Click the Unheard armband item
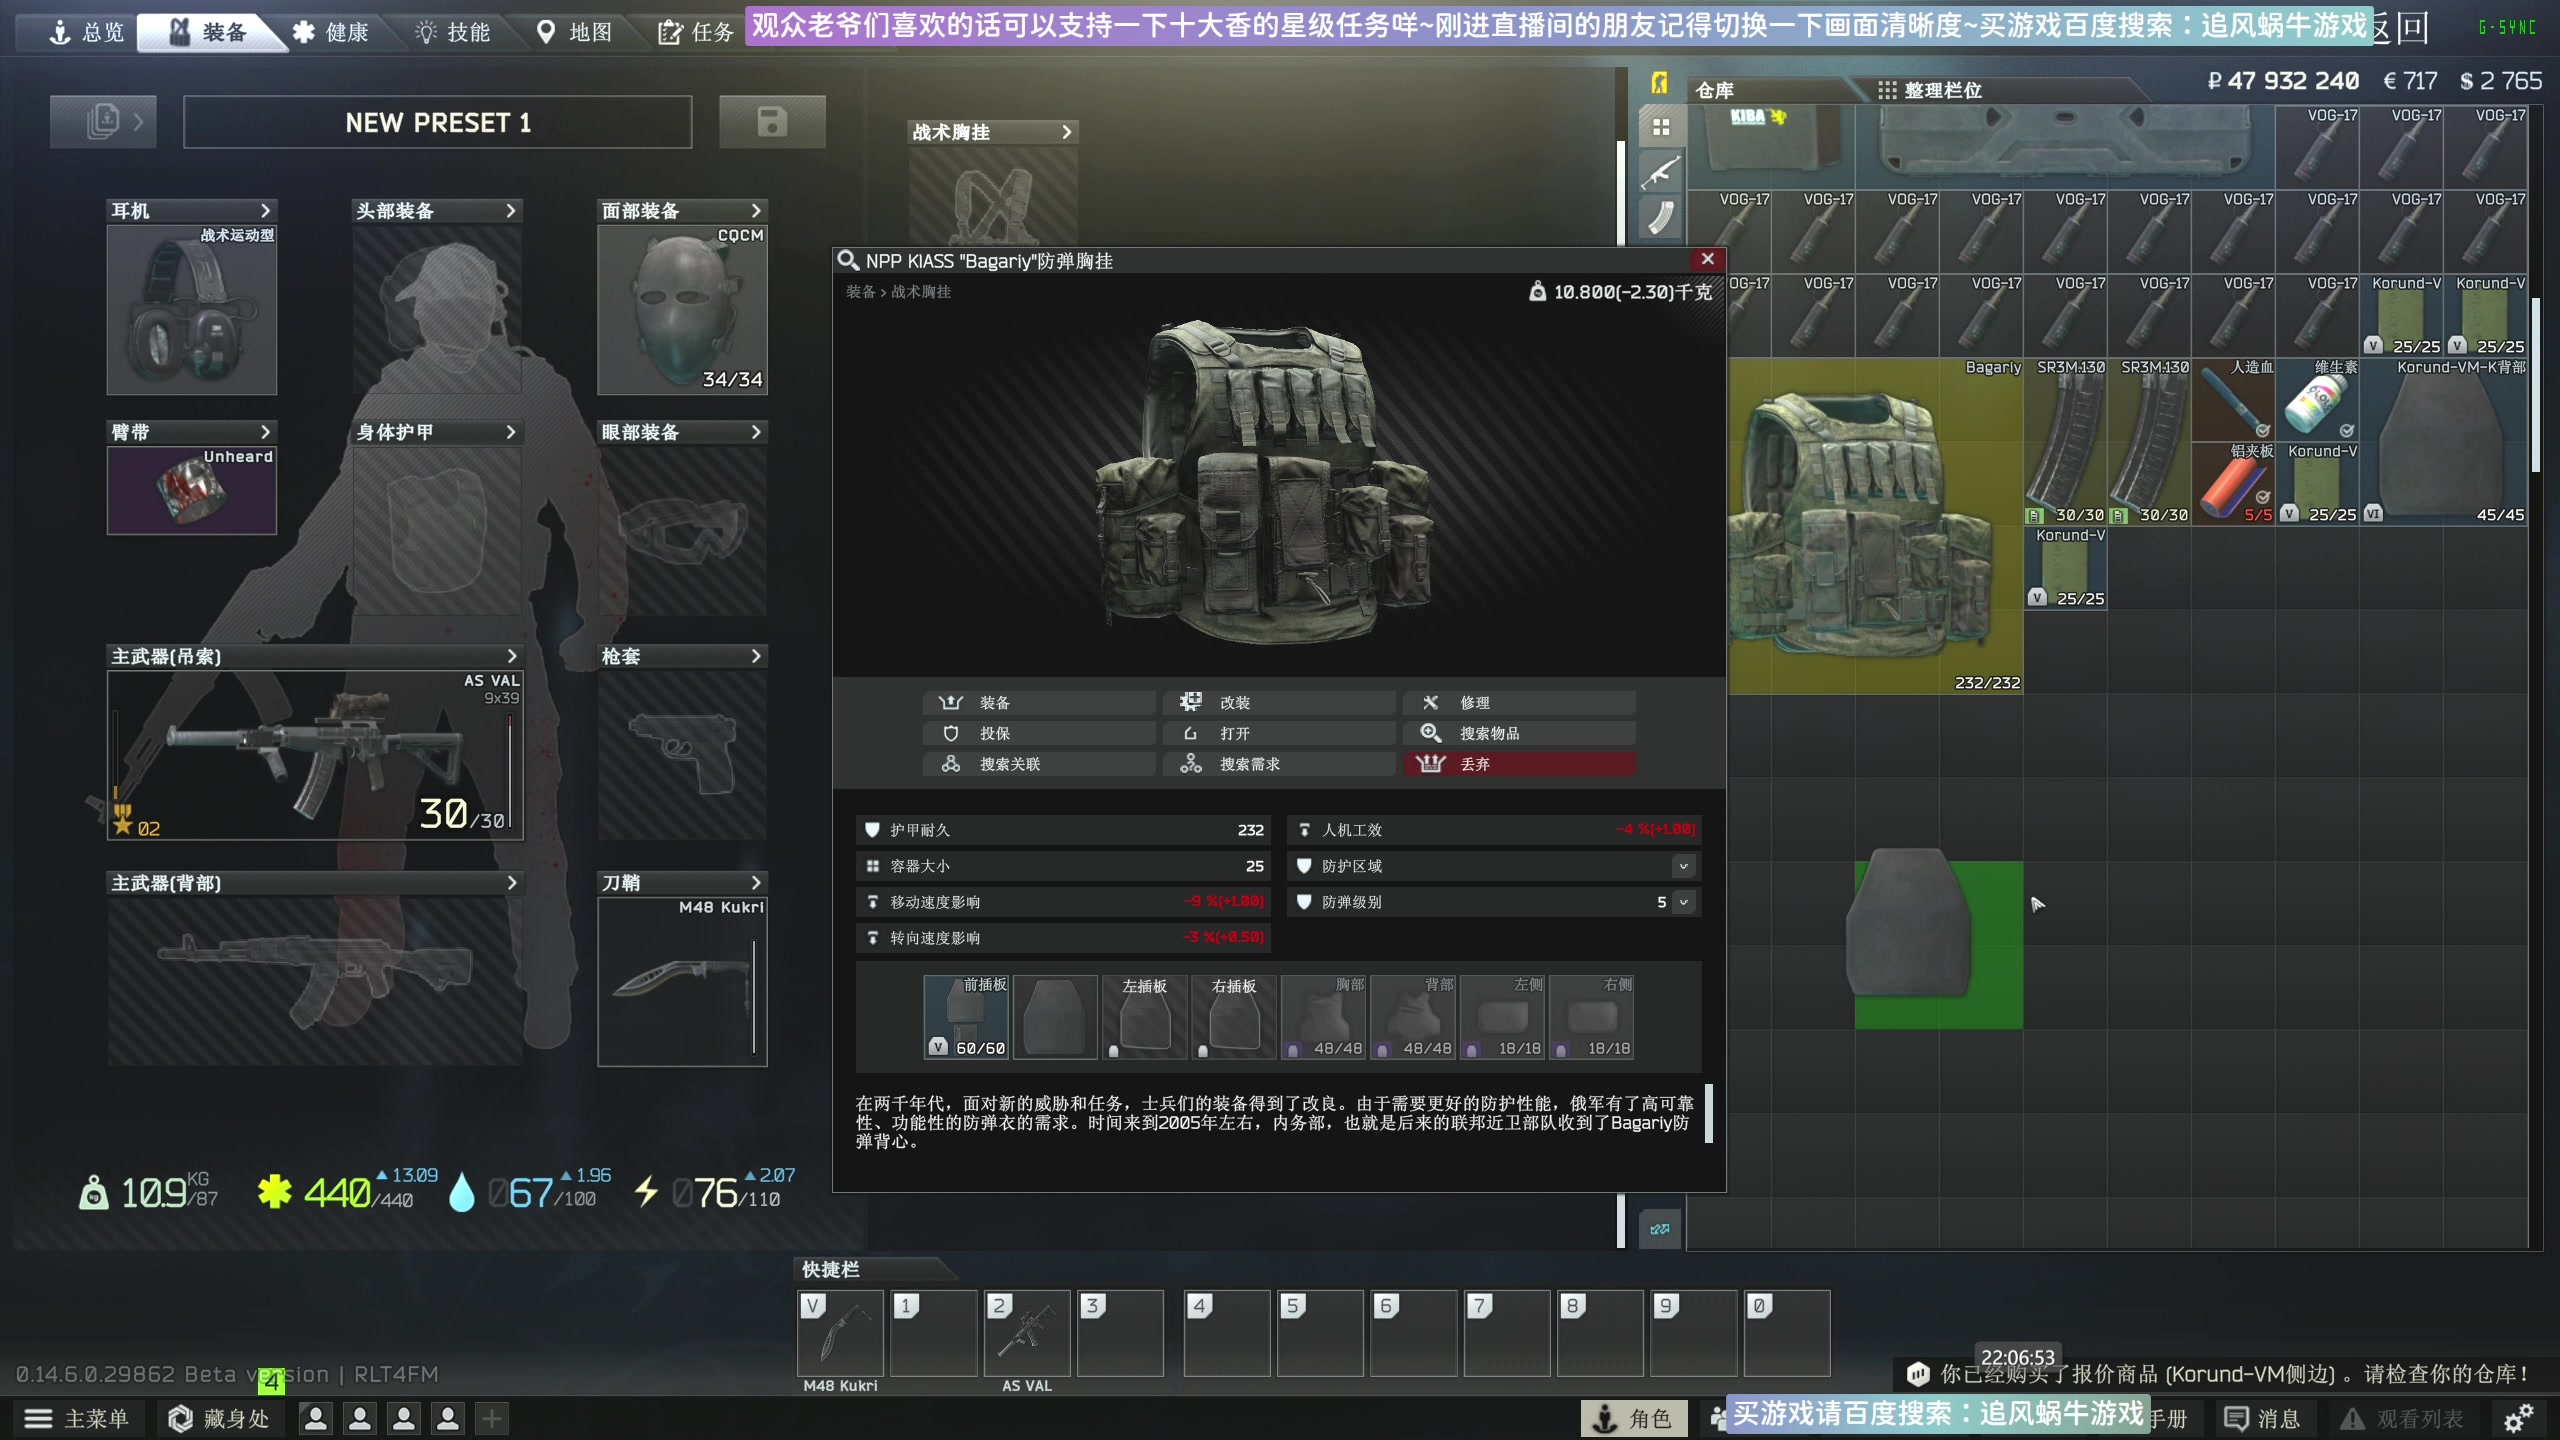The image size is (2560, 1440). pyautogui.click(x=192, y=490)
